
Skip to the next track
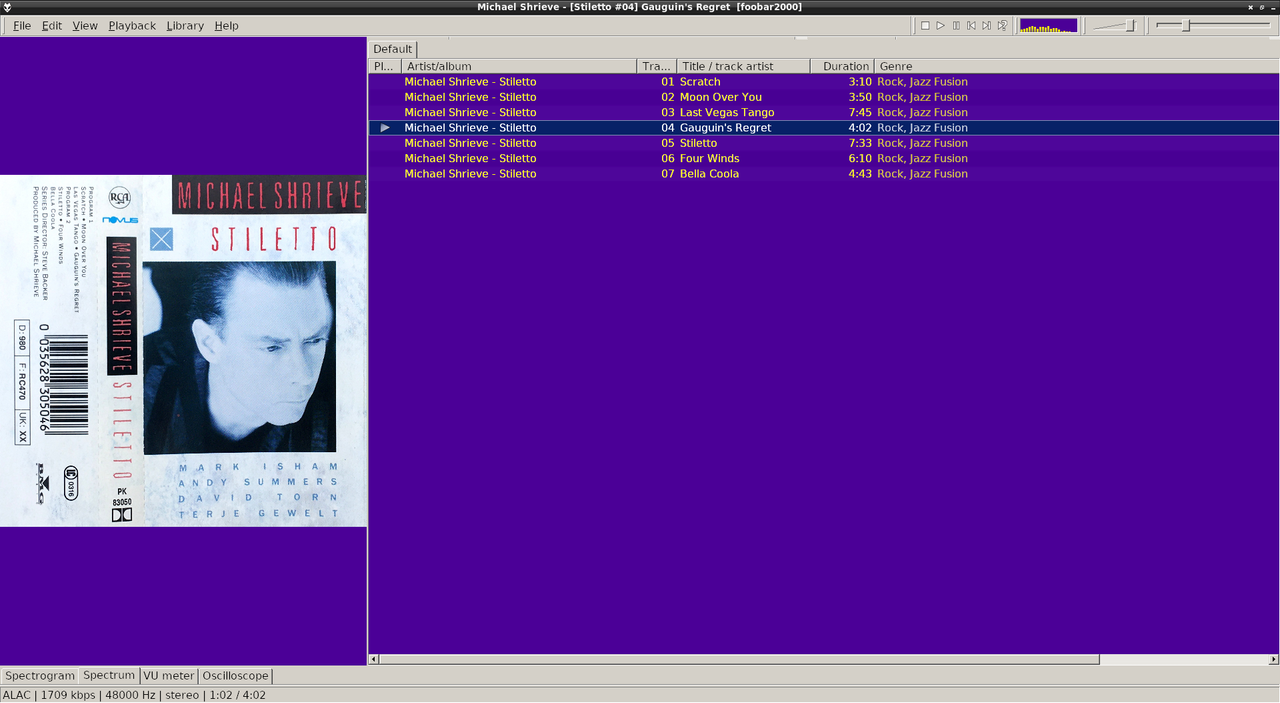click(x=986, y=25)
